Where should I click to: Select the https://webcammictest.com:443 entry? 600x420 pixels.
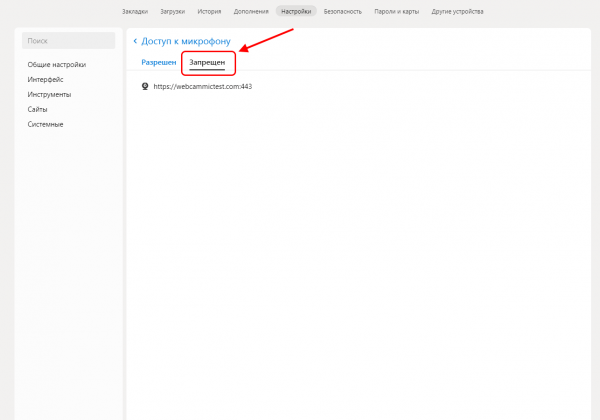tap(202, 86)
